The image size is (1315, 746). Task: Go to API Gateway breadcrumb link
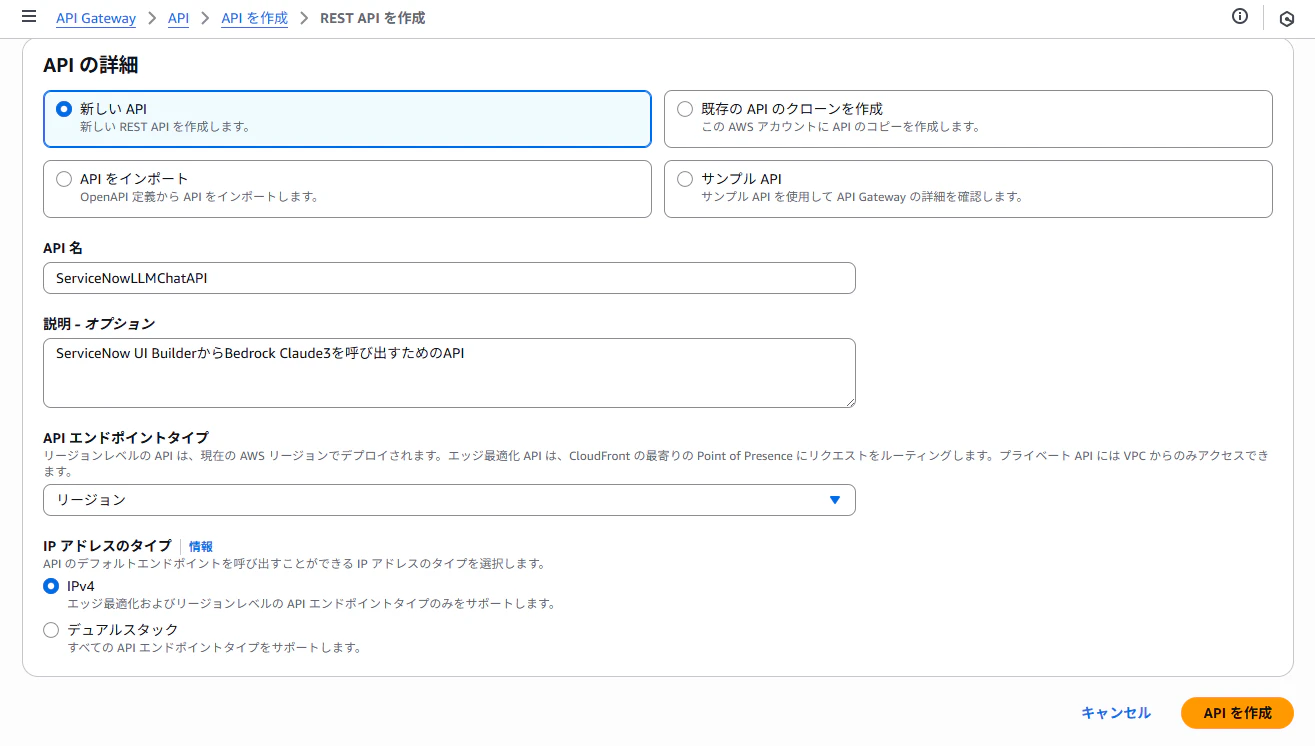click(97, 18)
